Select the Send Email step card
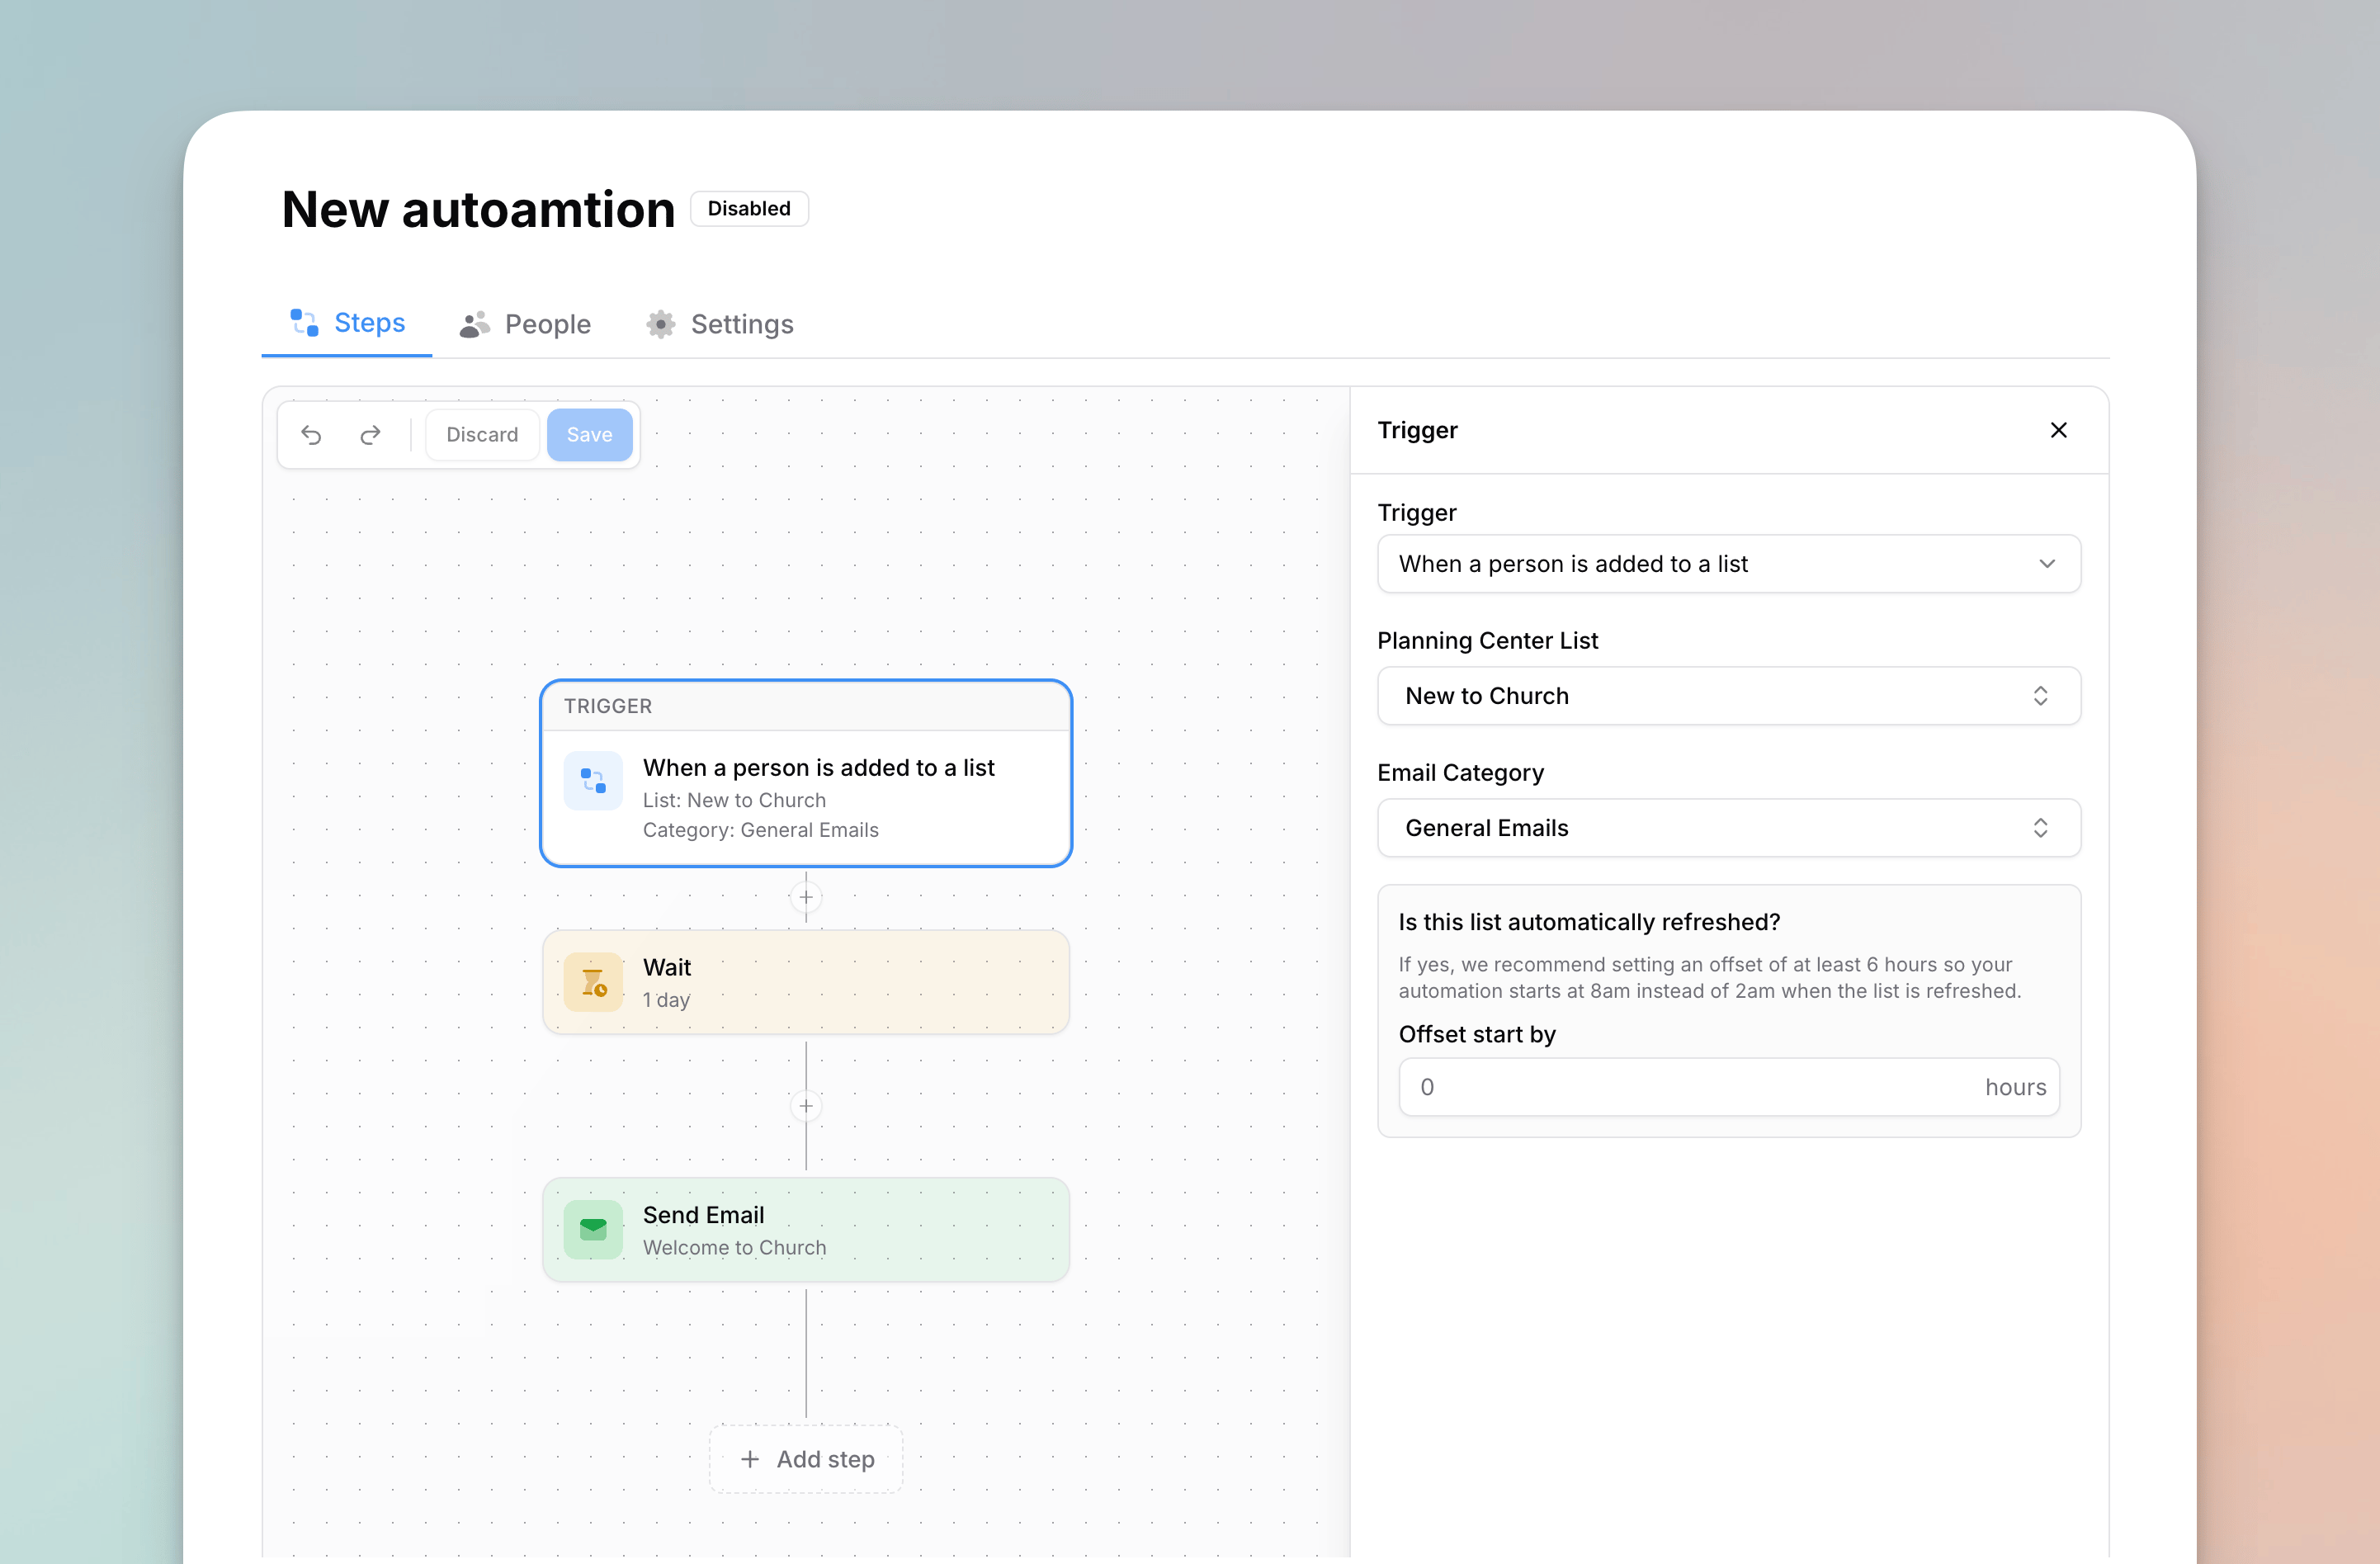 (x=806, y=1229)
